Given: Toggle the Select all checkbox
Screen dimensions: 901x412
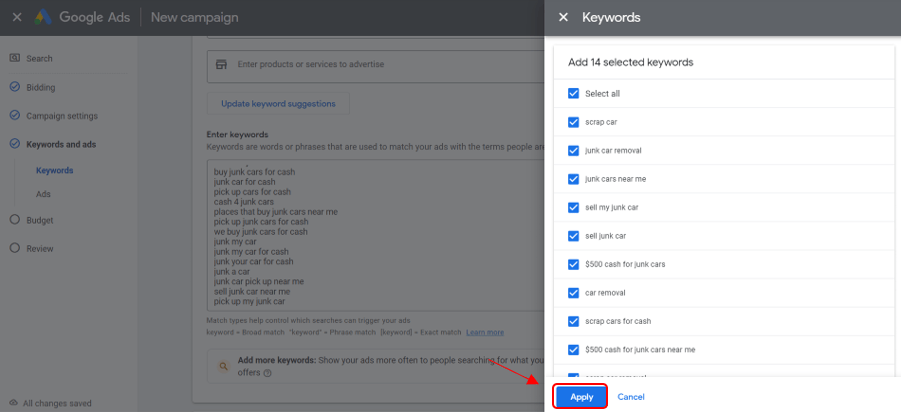Looking at the screenshot, I should 573,93.
